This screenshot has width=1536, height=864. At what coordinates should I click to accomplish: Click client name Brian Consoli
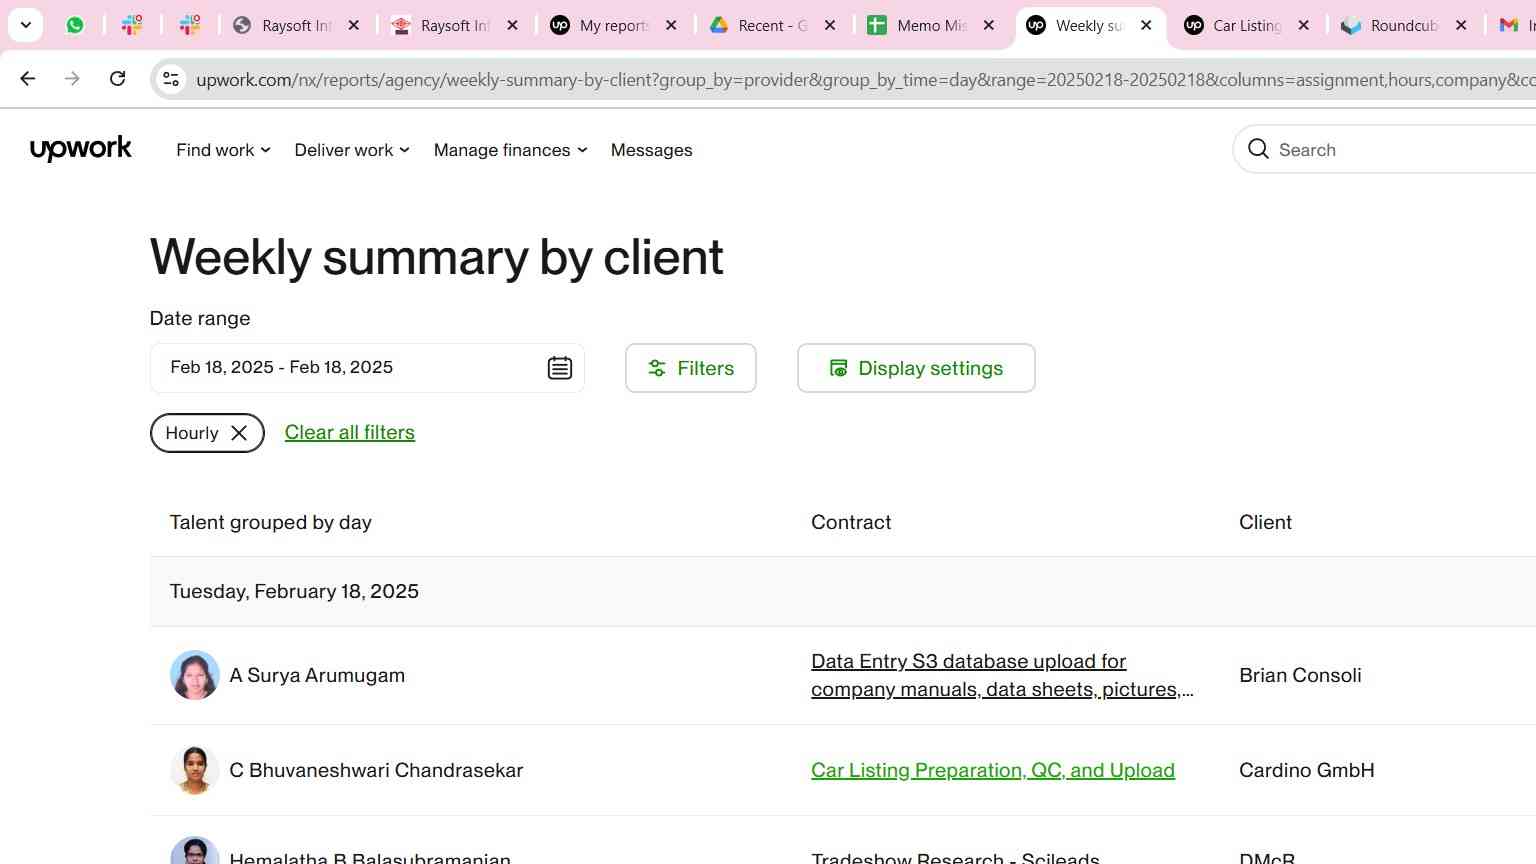pos(1300,675)
